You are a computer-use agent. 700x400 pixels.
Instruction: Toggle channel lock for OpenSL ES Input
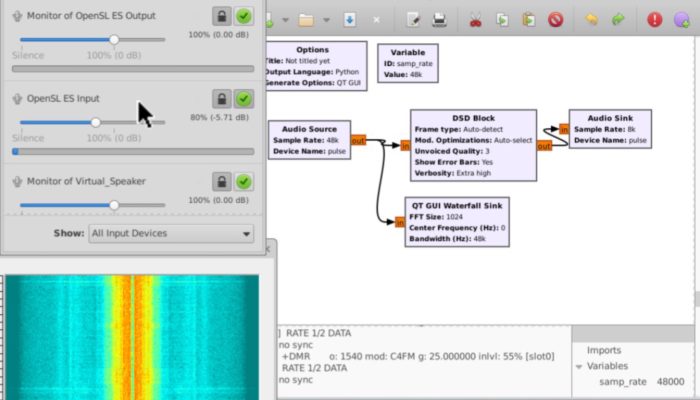(x=221, y=99)
